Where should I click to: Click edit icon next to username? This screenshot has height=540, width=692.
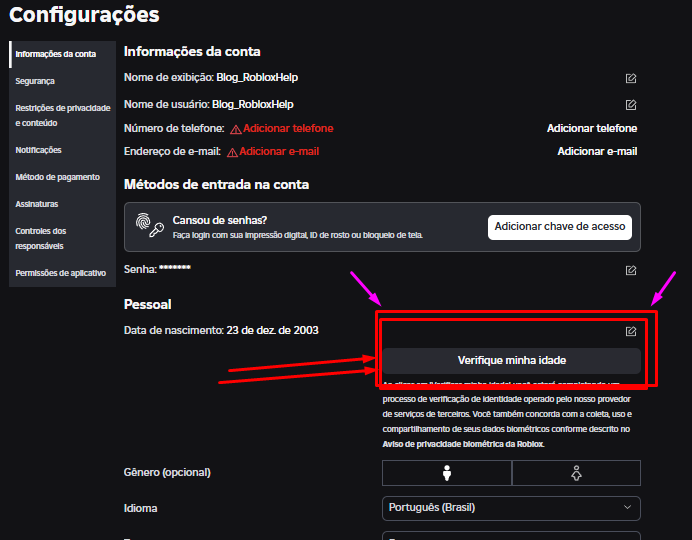point(630,104)
